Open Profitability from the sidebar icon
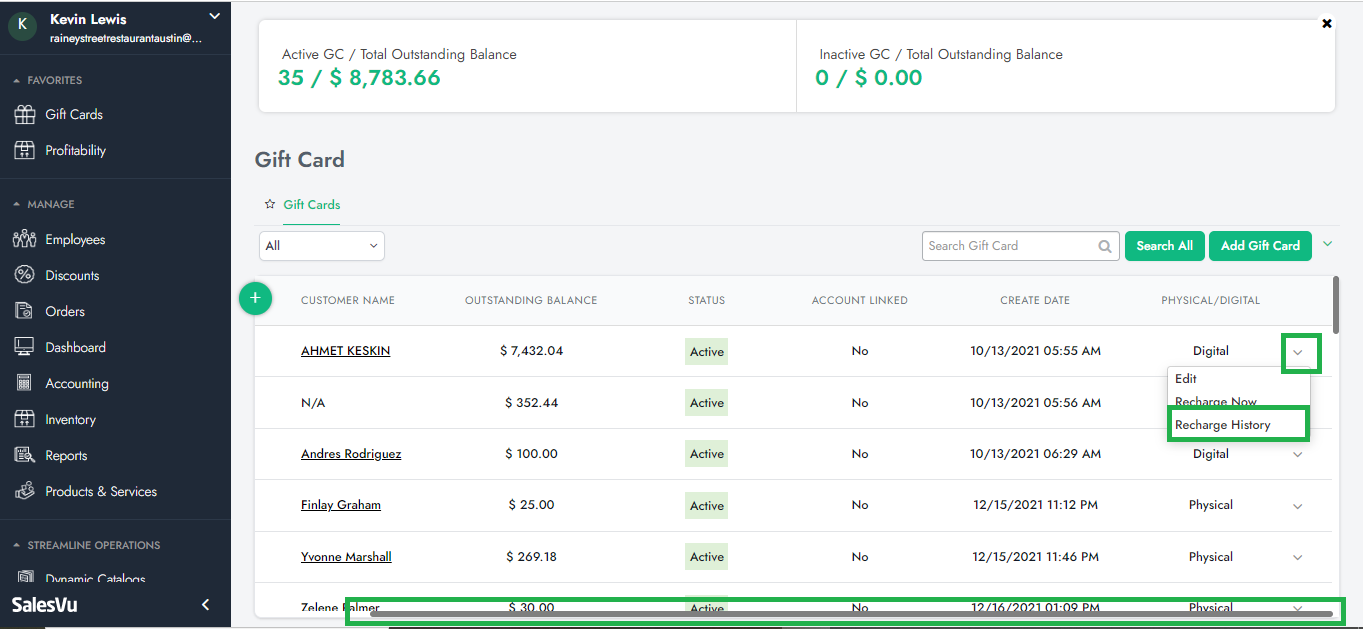1363x629 pixels. click(25, 151)
